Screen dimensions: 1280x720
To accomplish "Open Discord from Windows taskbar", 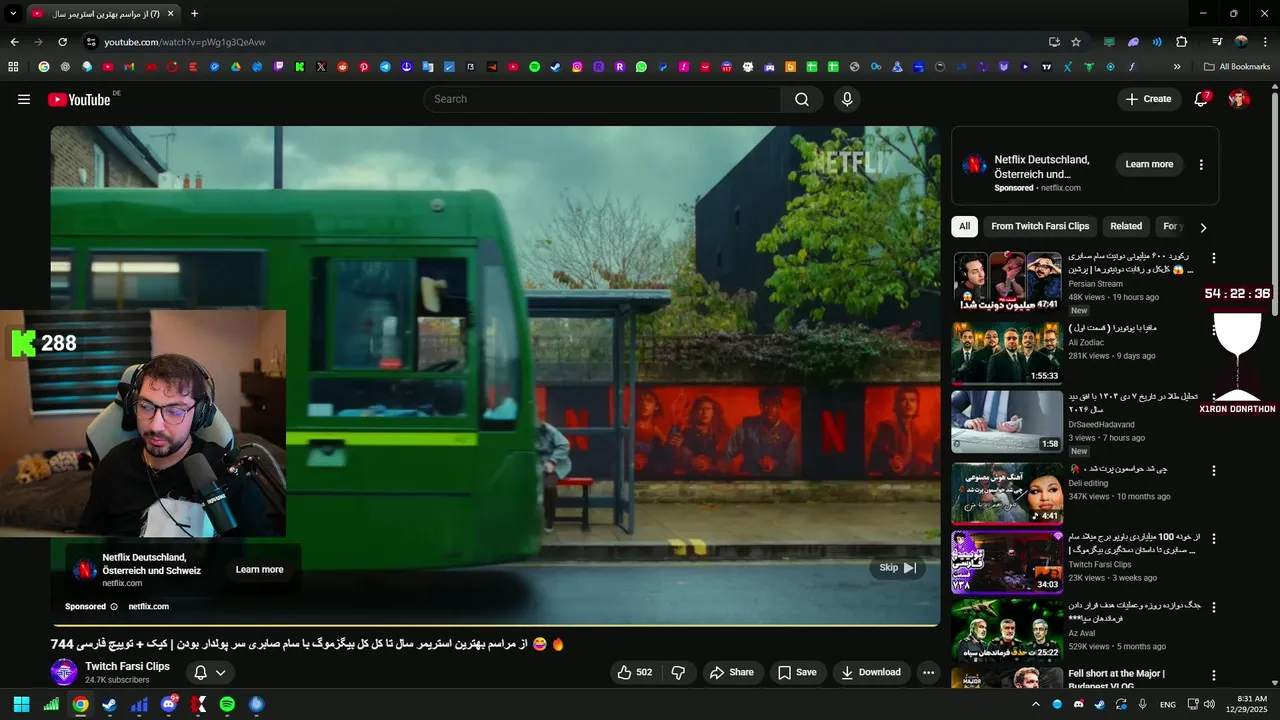I will [x=168, y=704].
